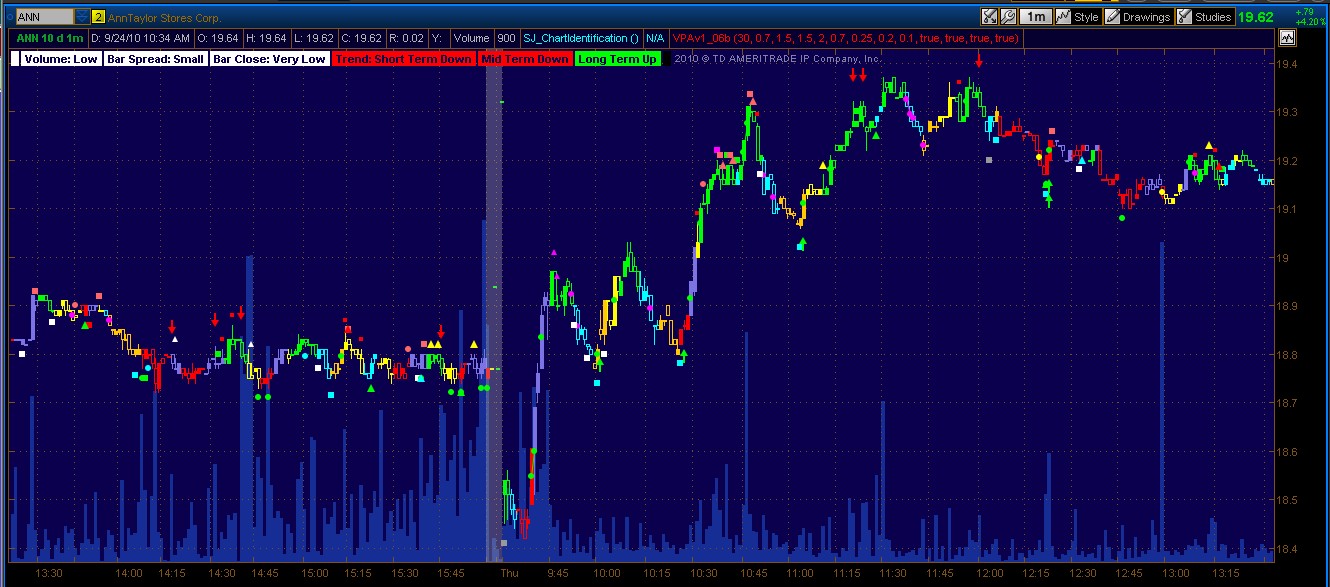Click the last price 19.62 readout

click(1256, 17)
